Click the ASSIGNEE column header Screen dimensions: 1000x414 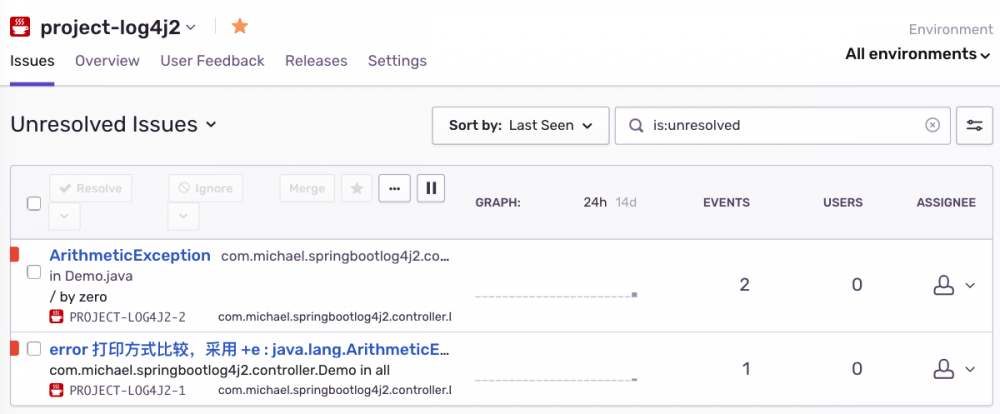(x=946, y=203)
